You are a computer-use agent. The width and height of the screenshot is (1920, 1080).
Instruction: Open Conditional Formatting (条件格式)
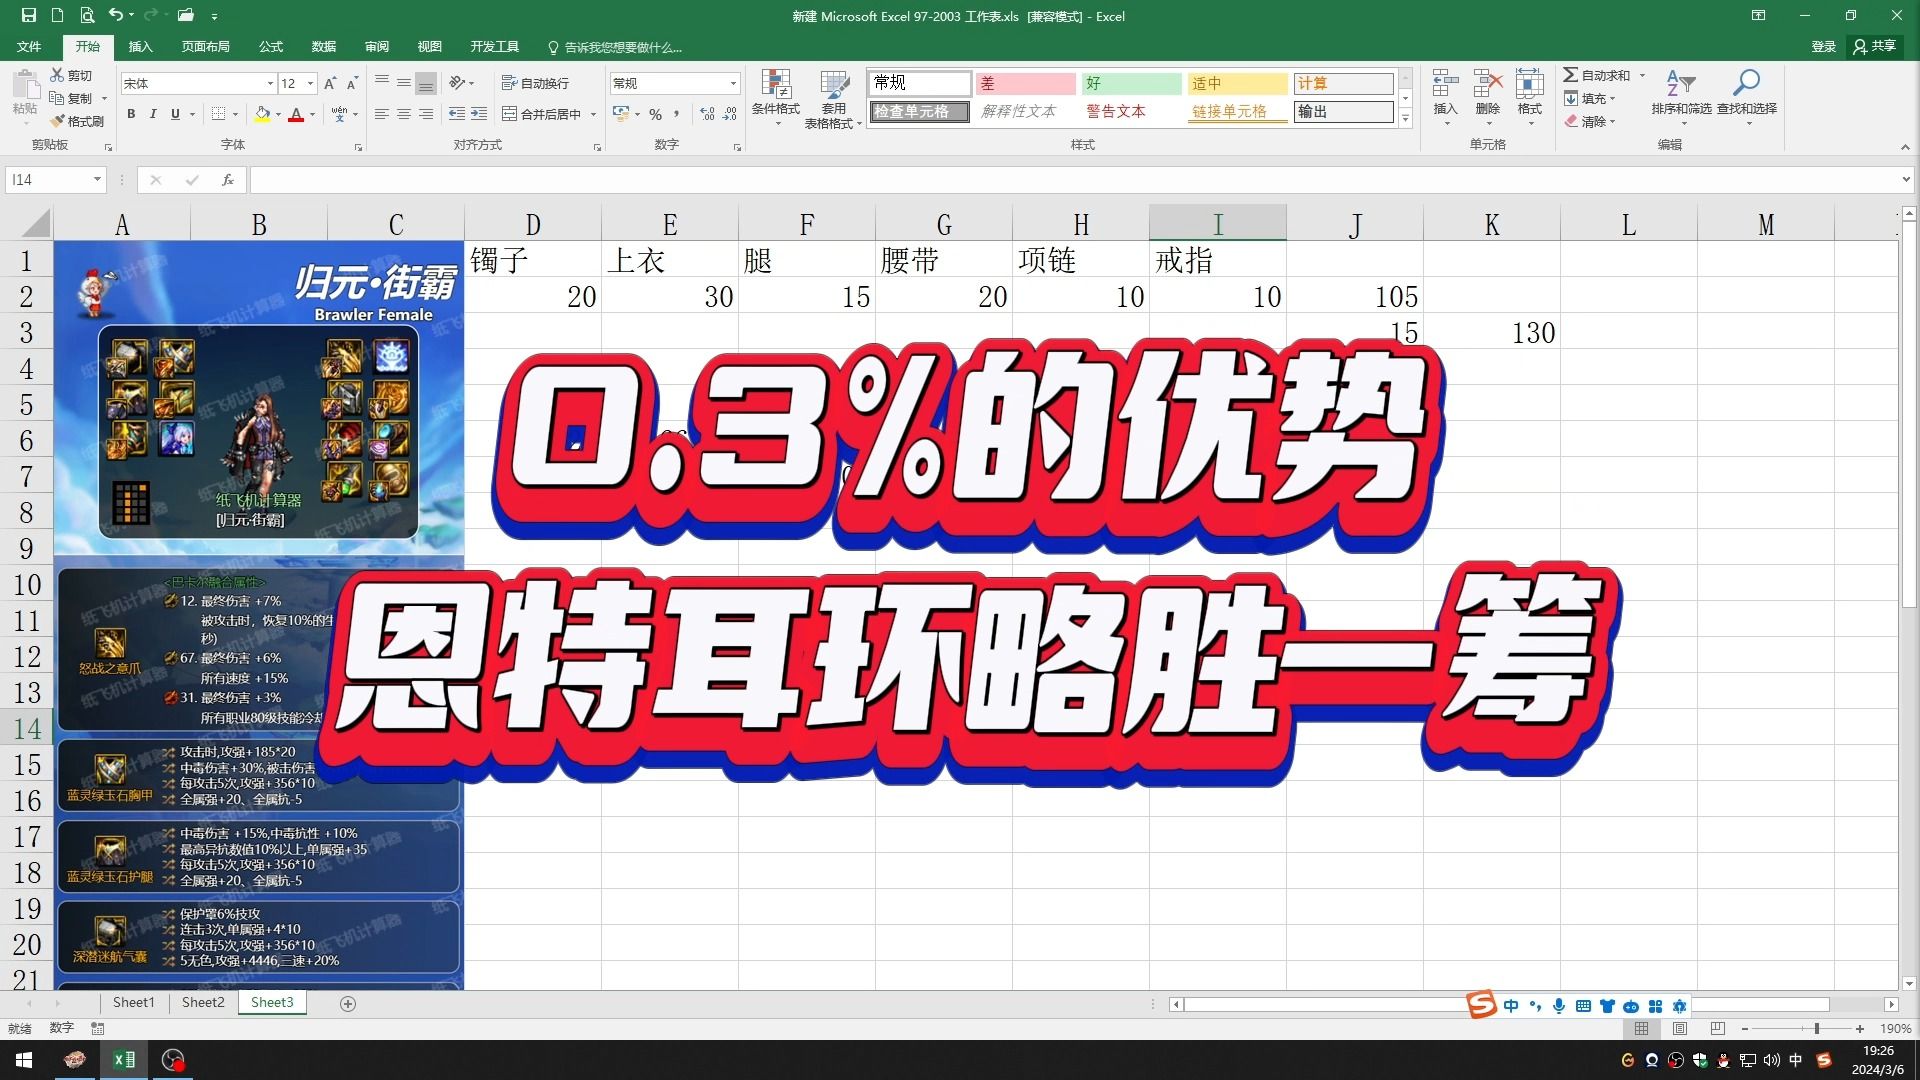tap(776, 98)
